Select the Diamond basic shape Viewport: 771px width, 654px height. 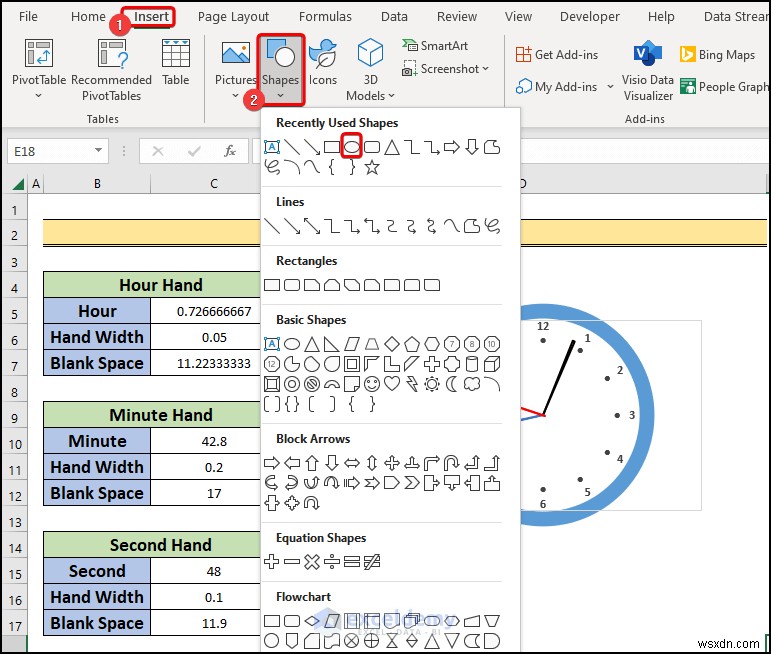[392, 344]
